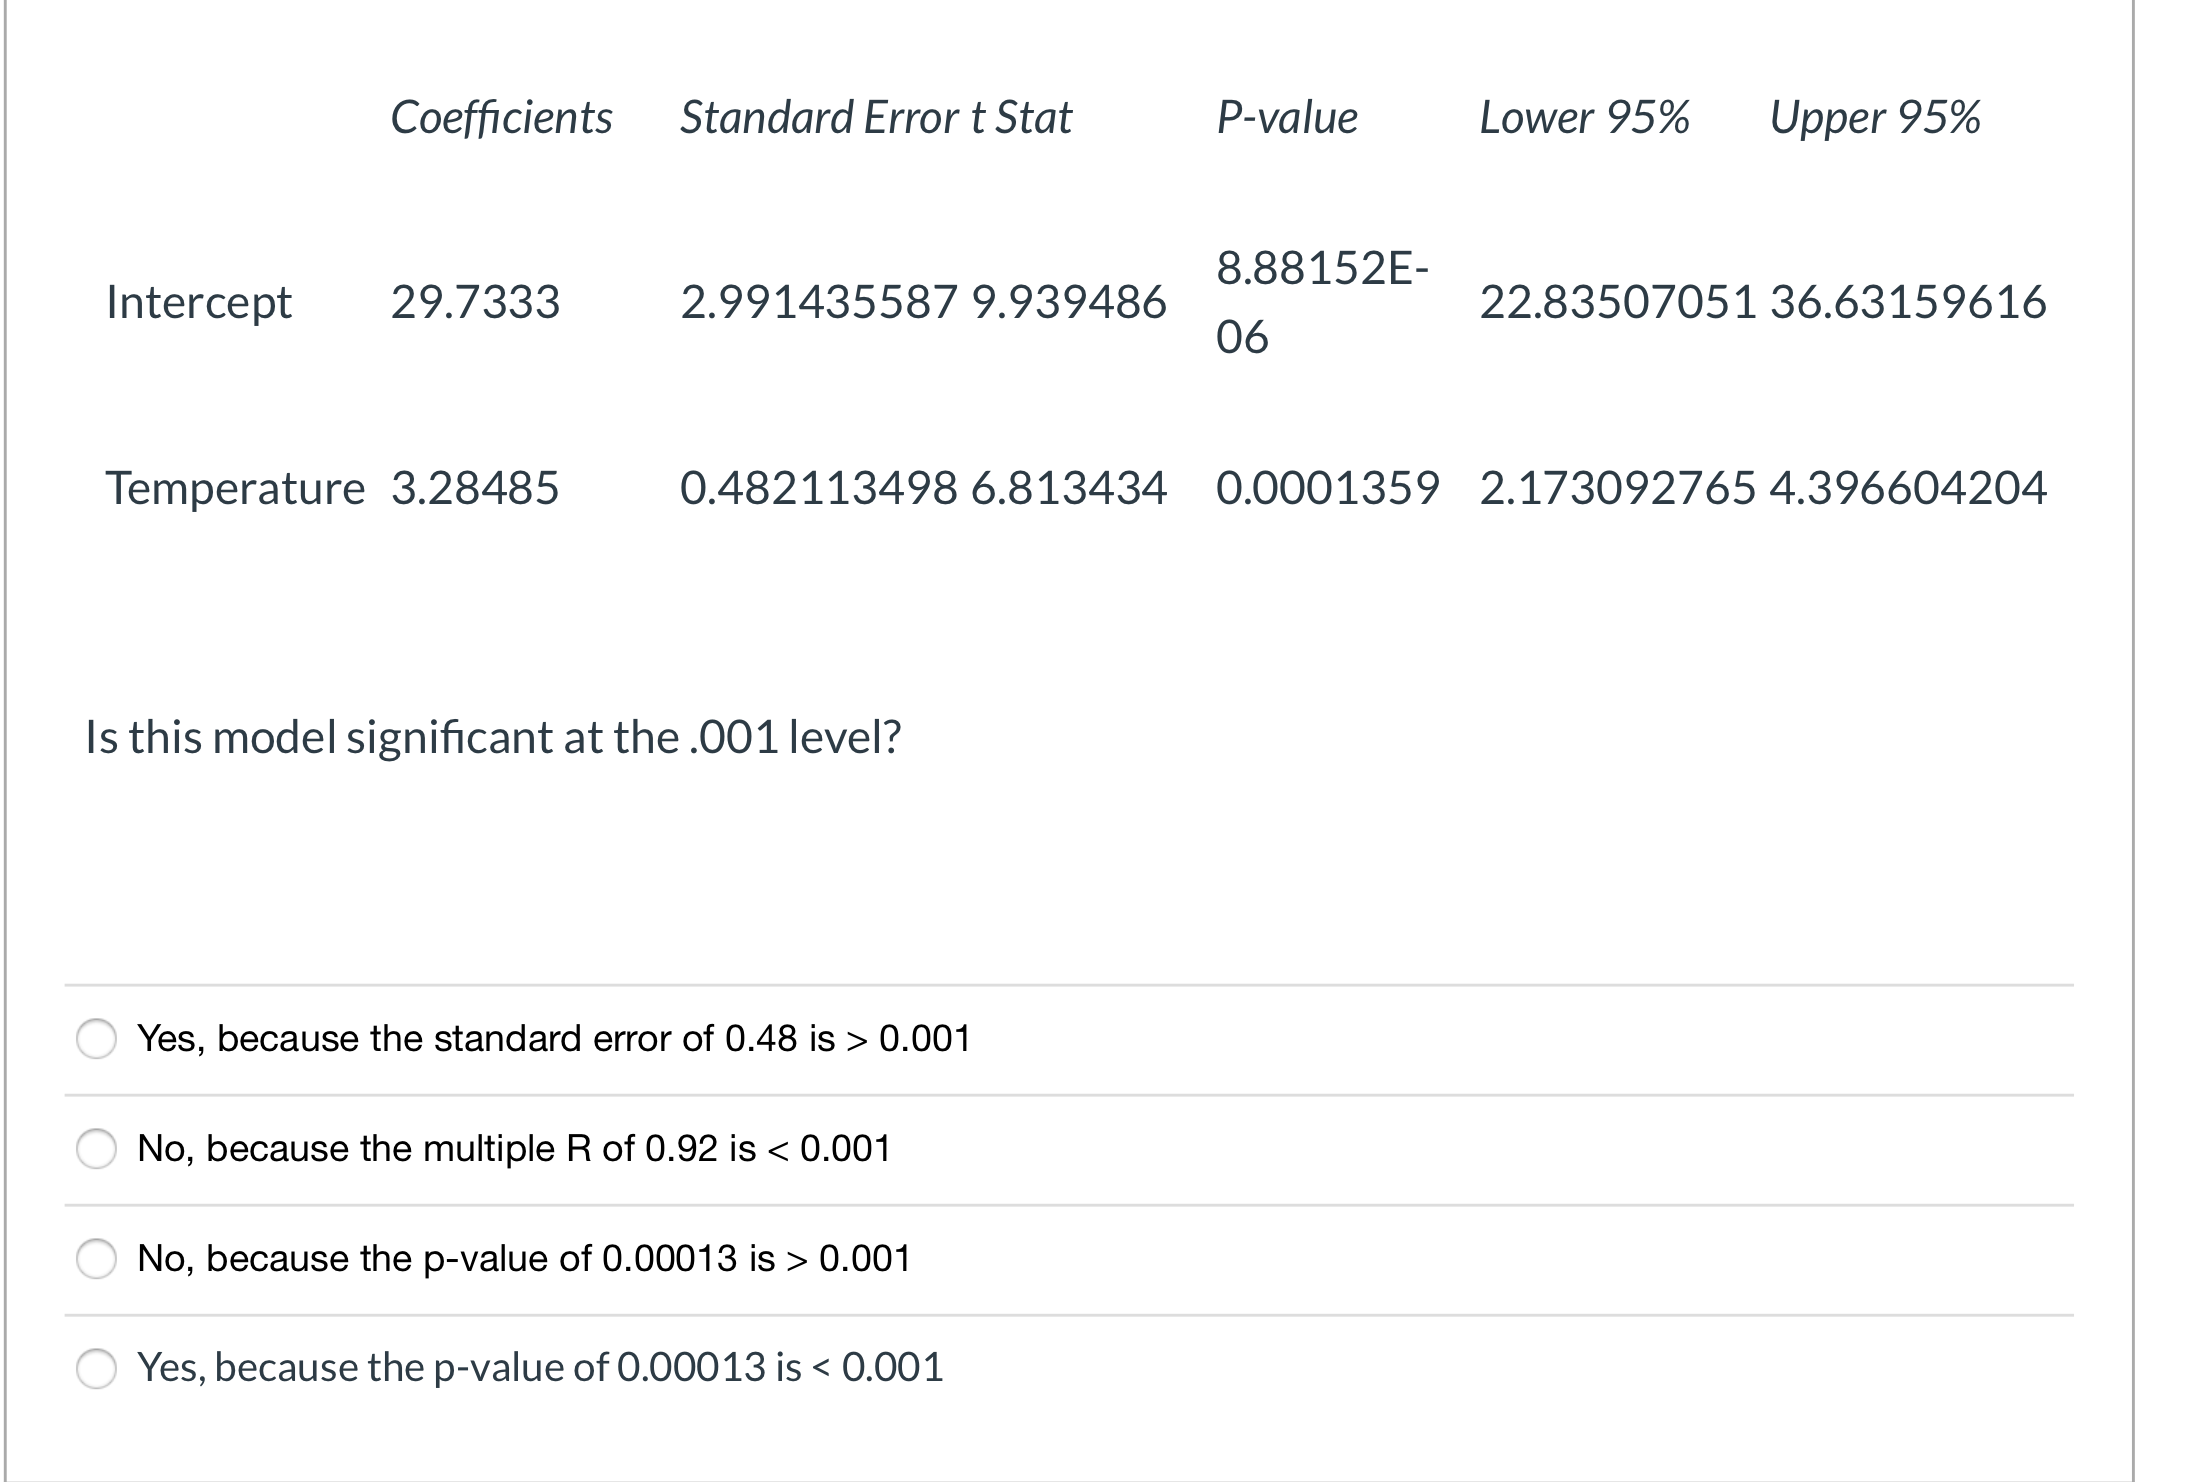Click the Standard Error column header
This screenshot has width=2212, height=1482.
(x=820, y=118)
